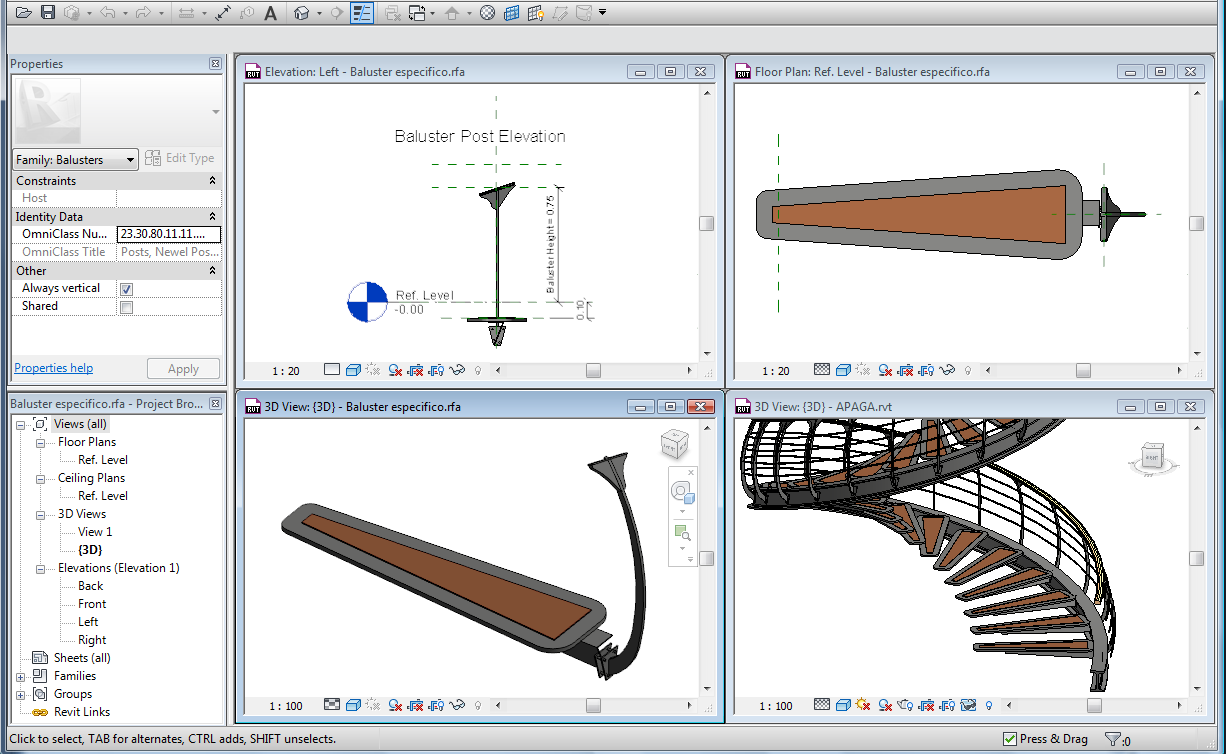Select the Aligned Dimension tool

222,13
